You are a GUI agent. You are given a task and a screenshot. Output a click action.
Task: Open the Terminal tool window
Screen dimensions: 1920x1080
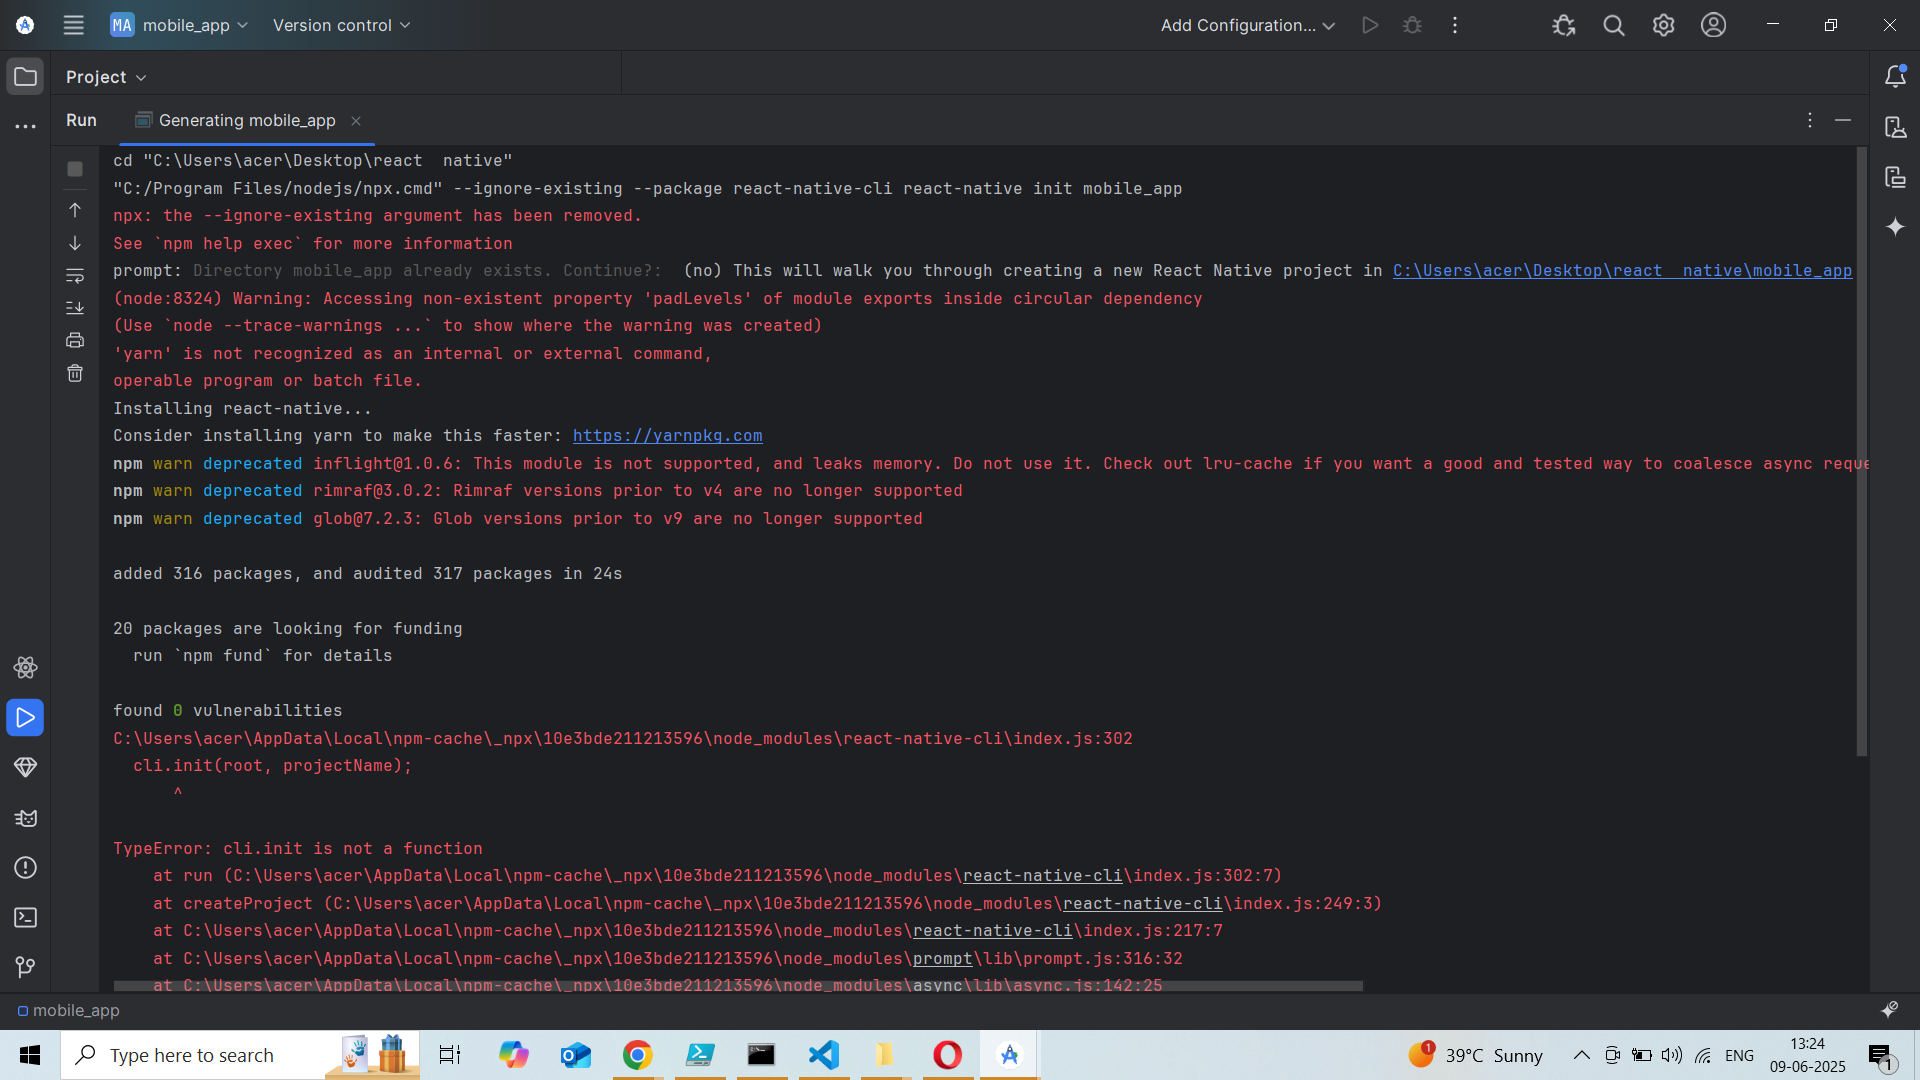click(x=25, y=917)
